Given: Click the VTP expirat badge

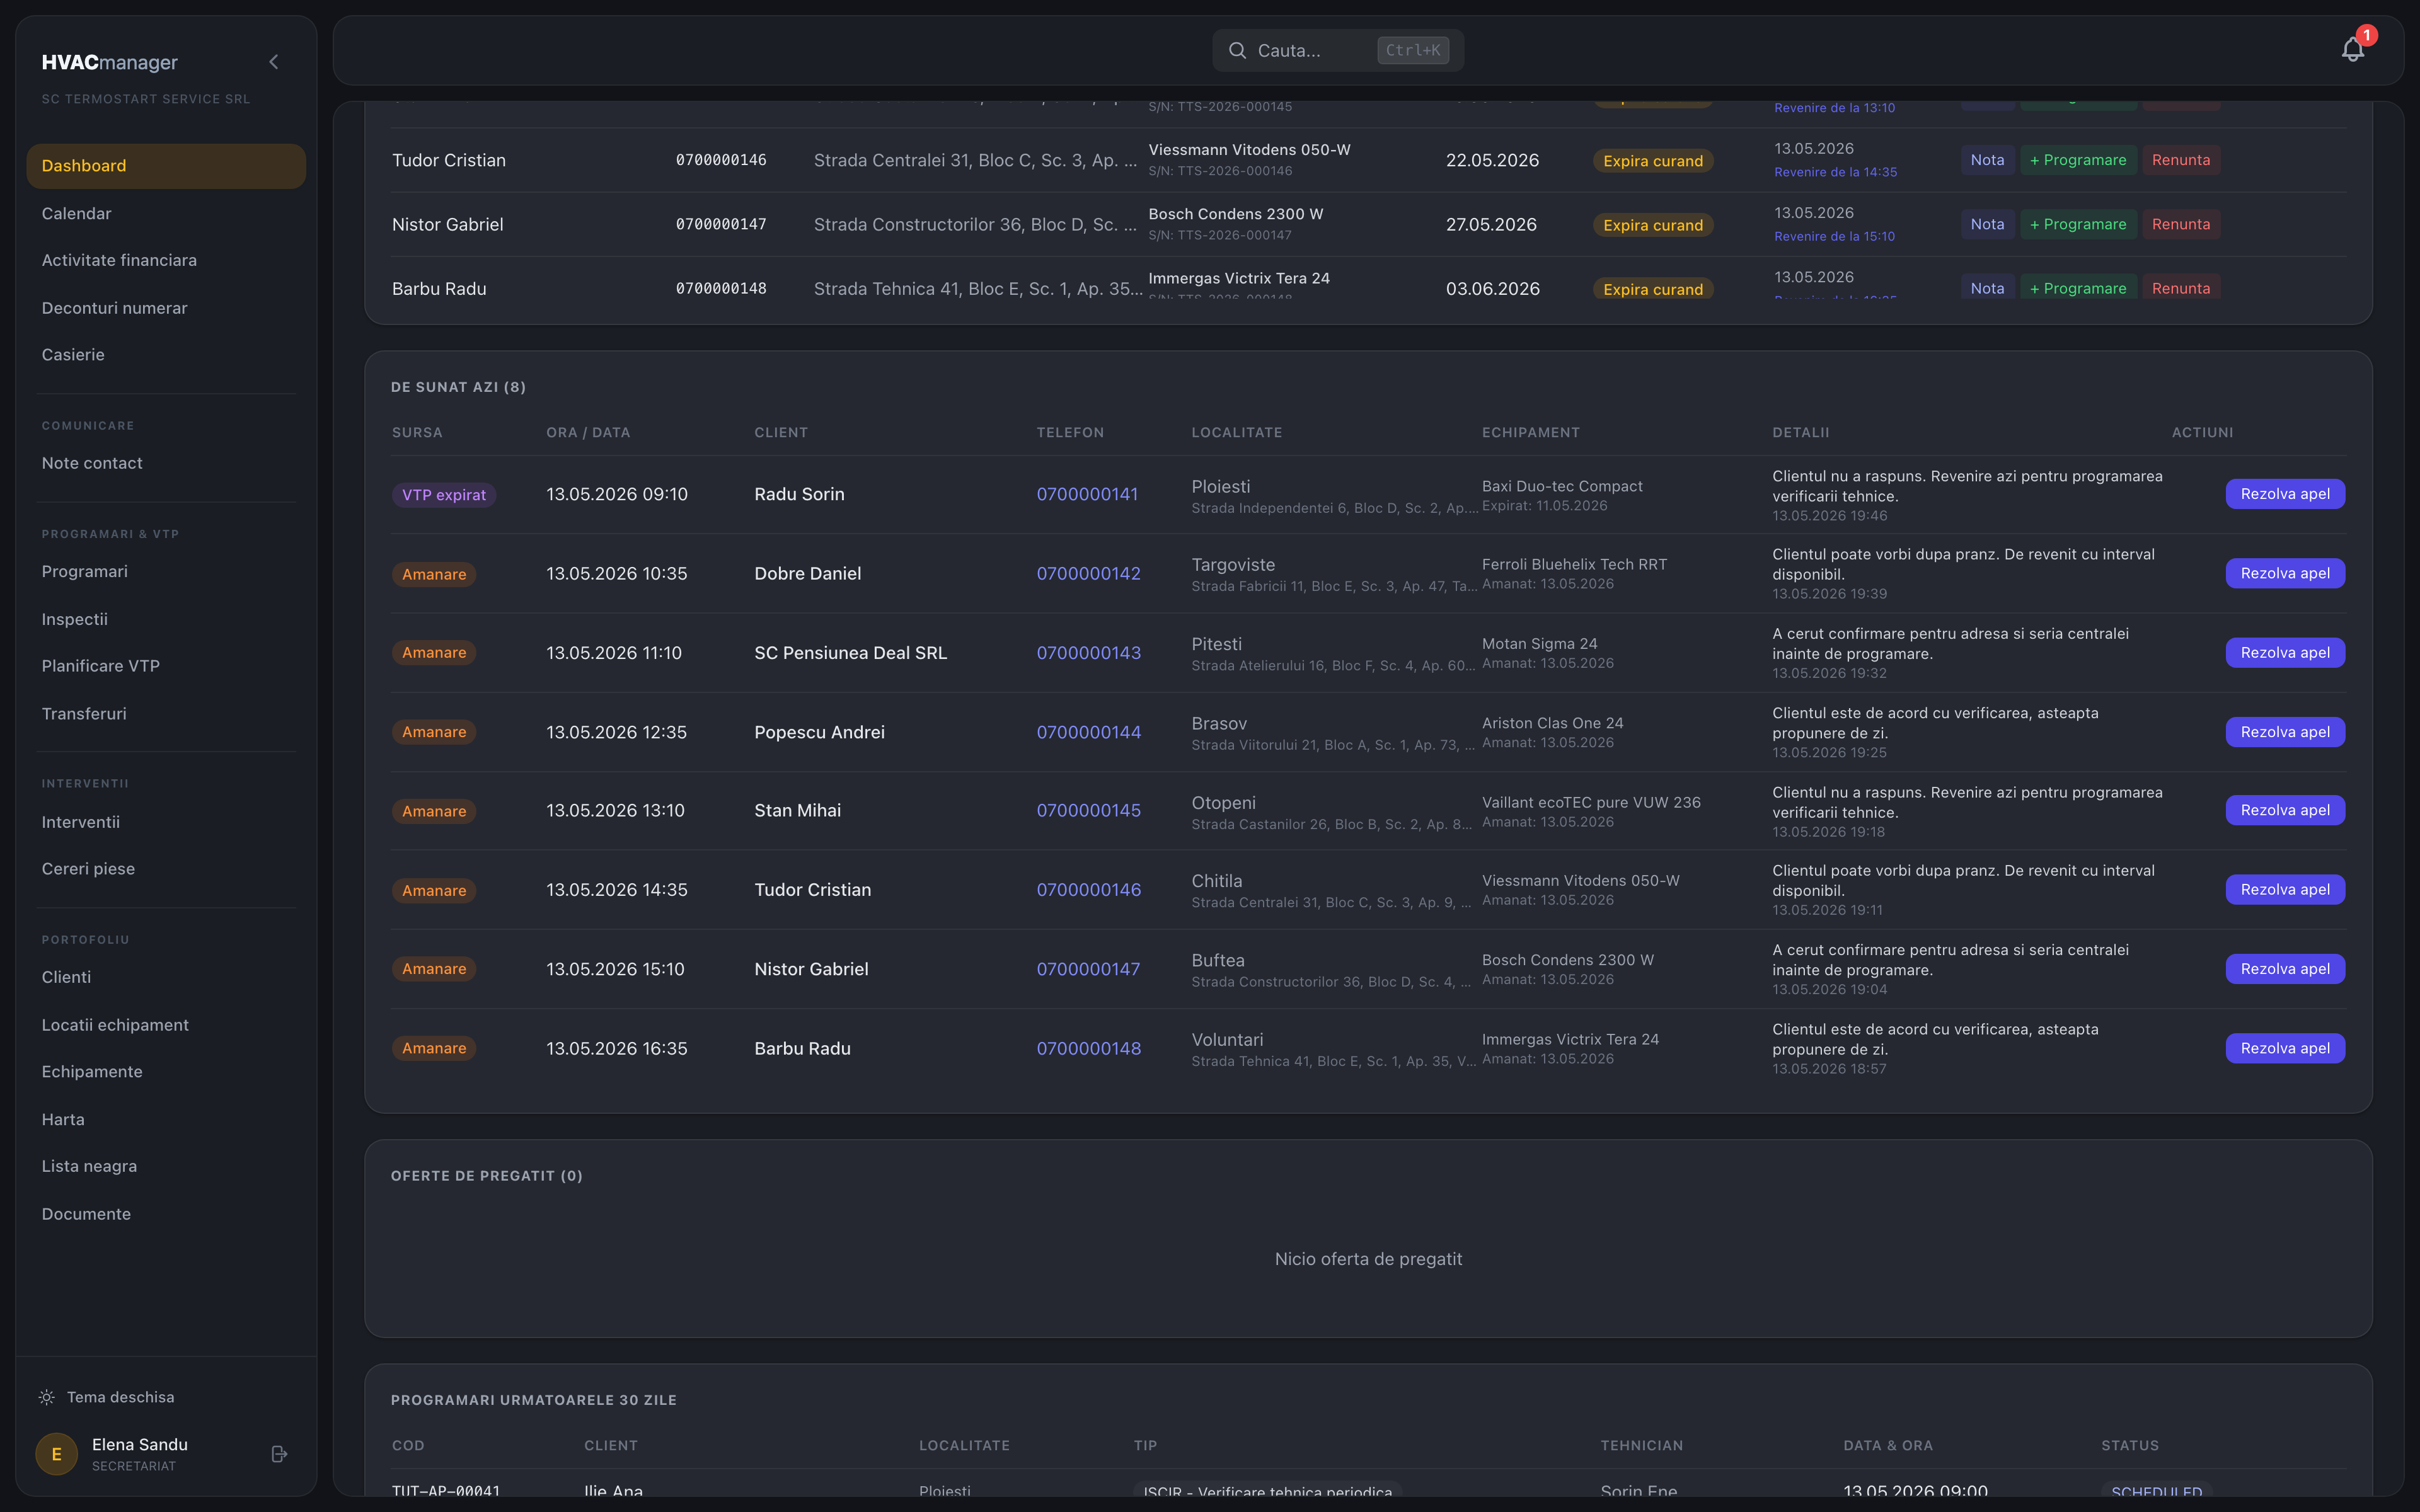Looking at the screenshot, I should click(444, 495).
